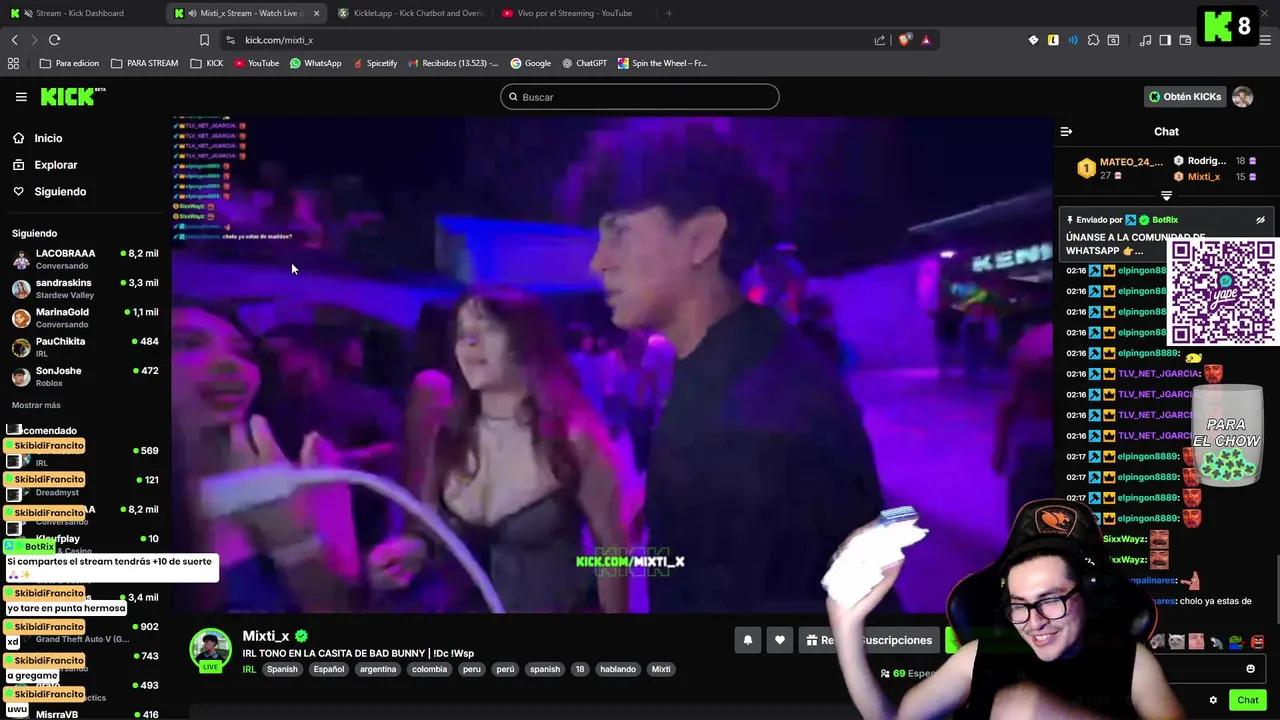Open the emoji picker in chat input
The image size is (1280, 720).
[1250, 669]
